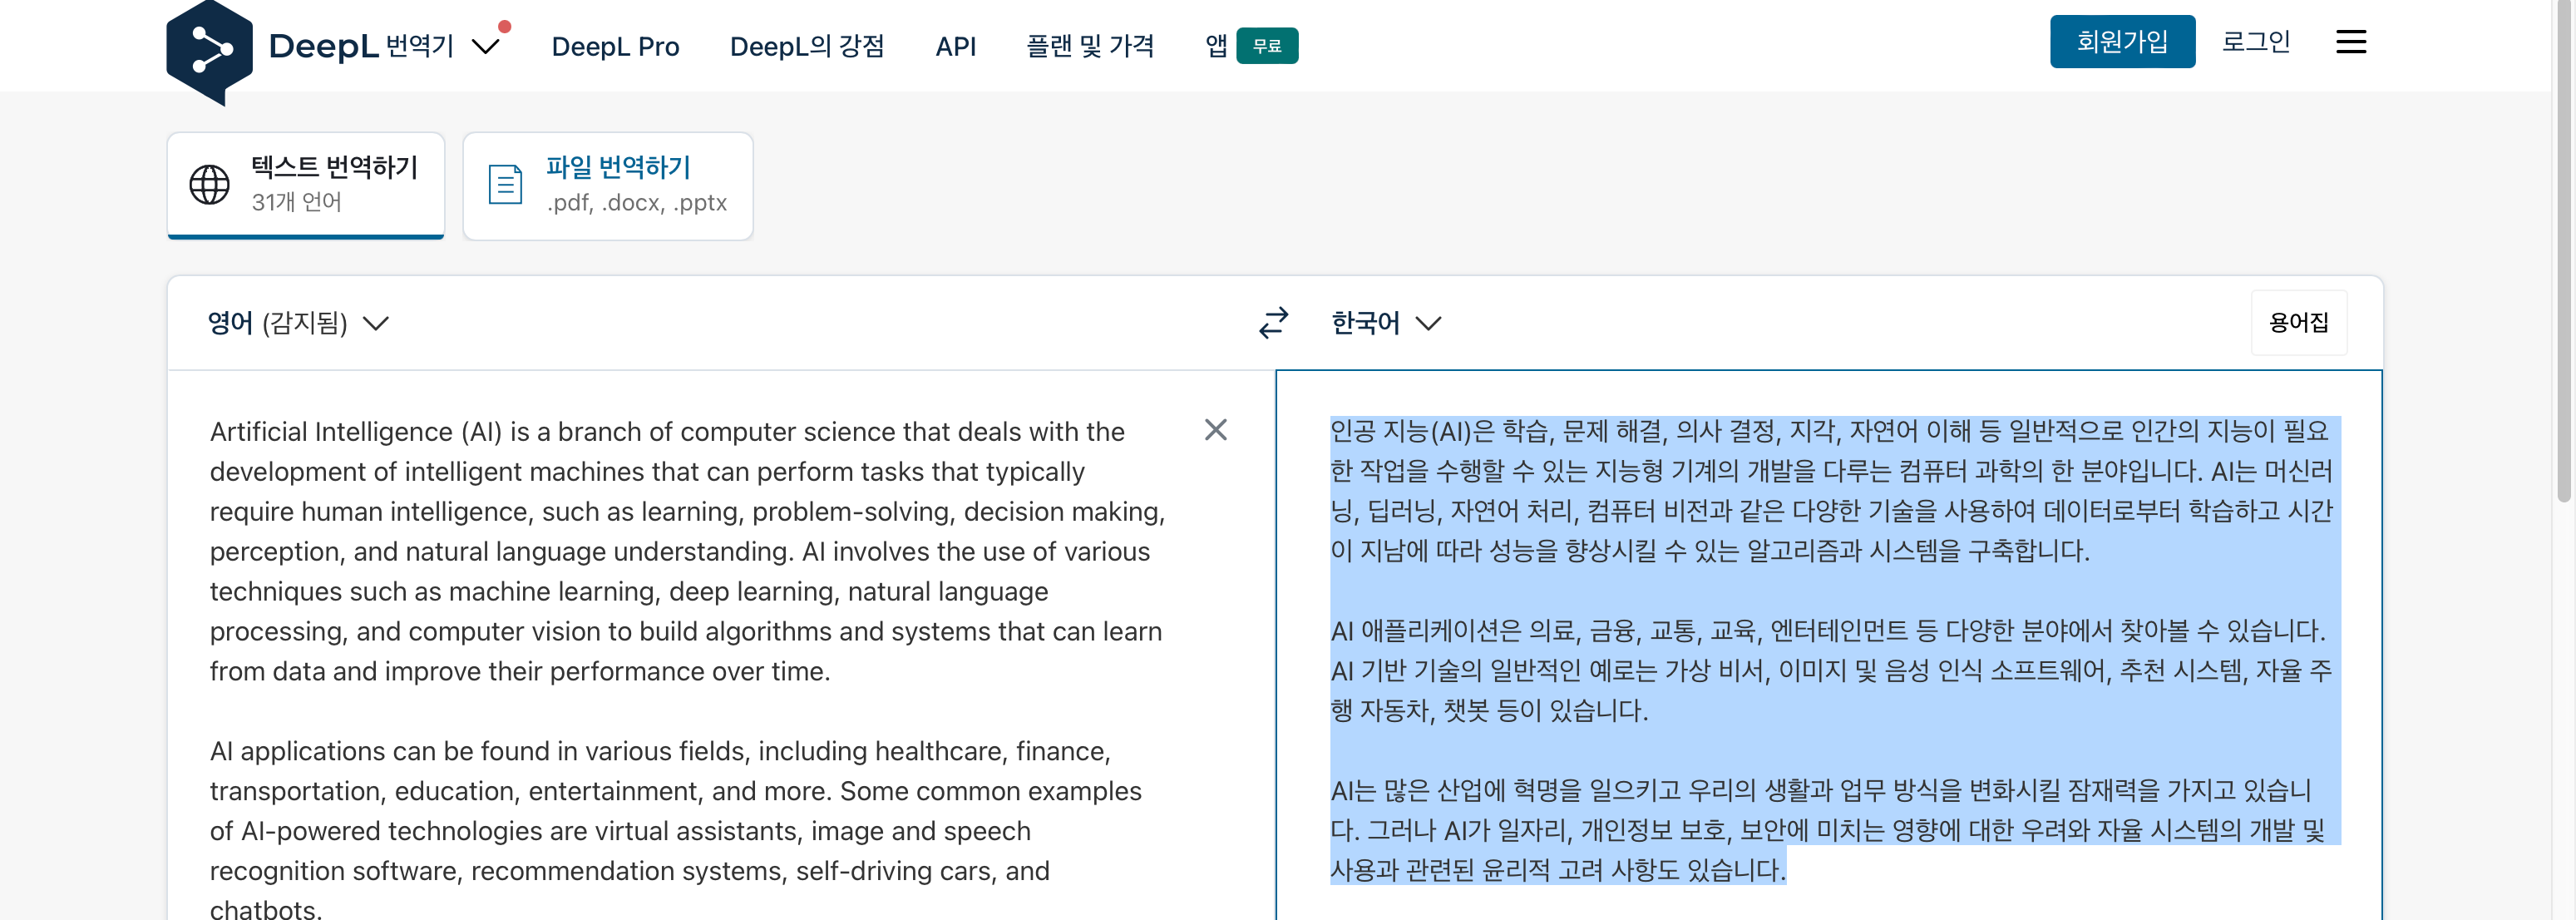The height and width of the screenshot is (920, 2576).
Task: Click the 회원가입 sign-up button
Action: pyautogui.click(x=2121, y=42)
